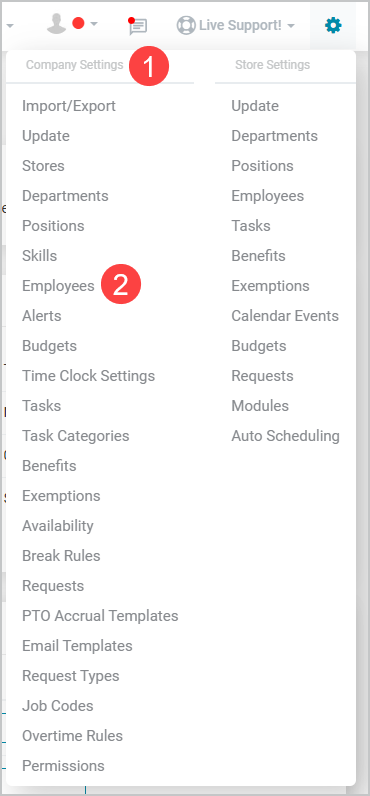370x796 pixels.
Task: Expand the user profile dropdown arrow
Action: 93,24
